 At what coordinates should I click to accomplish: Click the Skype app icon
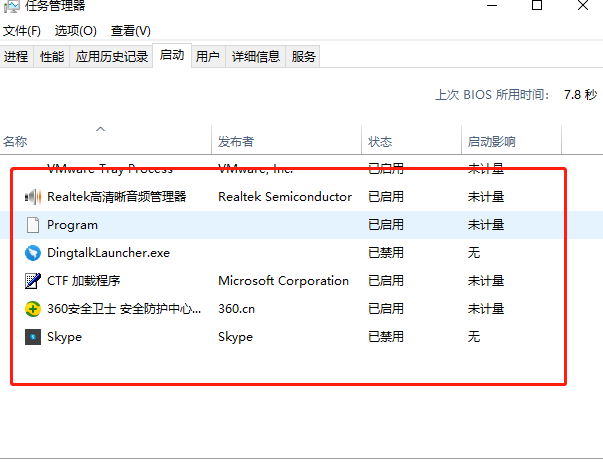33,337
